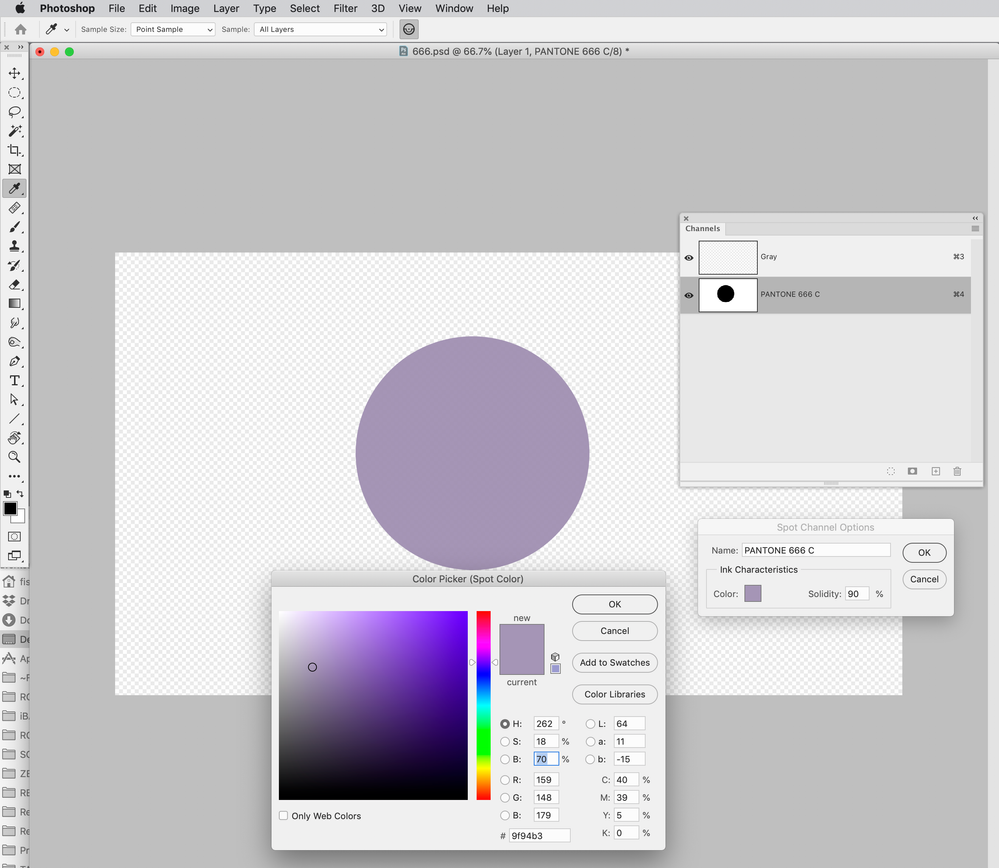This screenshot has height=868, width=999.
Task: Click Load channel as selection icon
Action: click(x=891, y=471)
